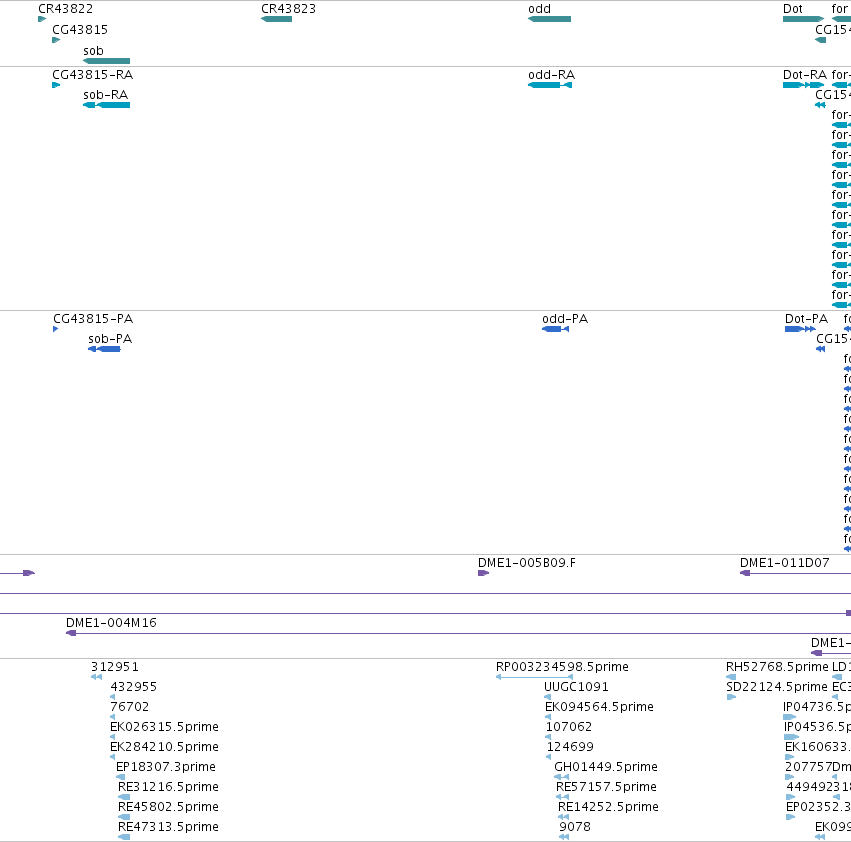Select the 9078 feature label
This screenshot has width=851, height=842.
click(575, 827)
